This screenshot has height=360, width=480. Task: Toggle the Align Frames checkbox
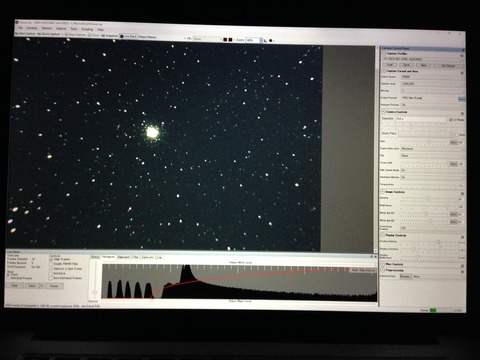pos(51,259)
